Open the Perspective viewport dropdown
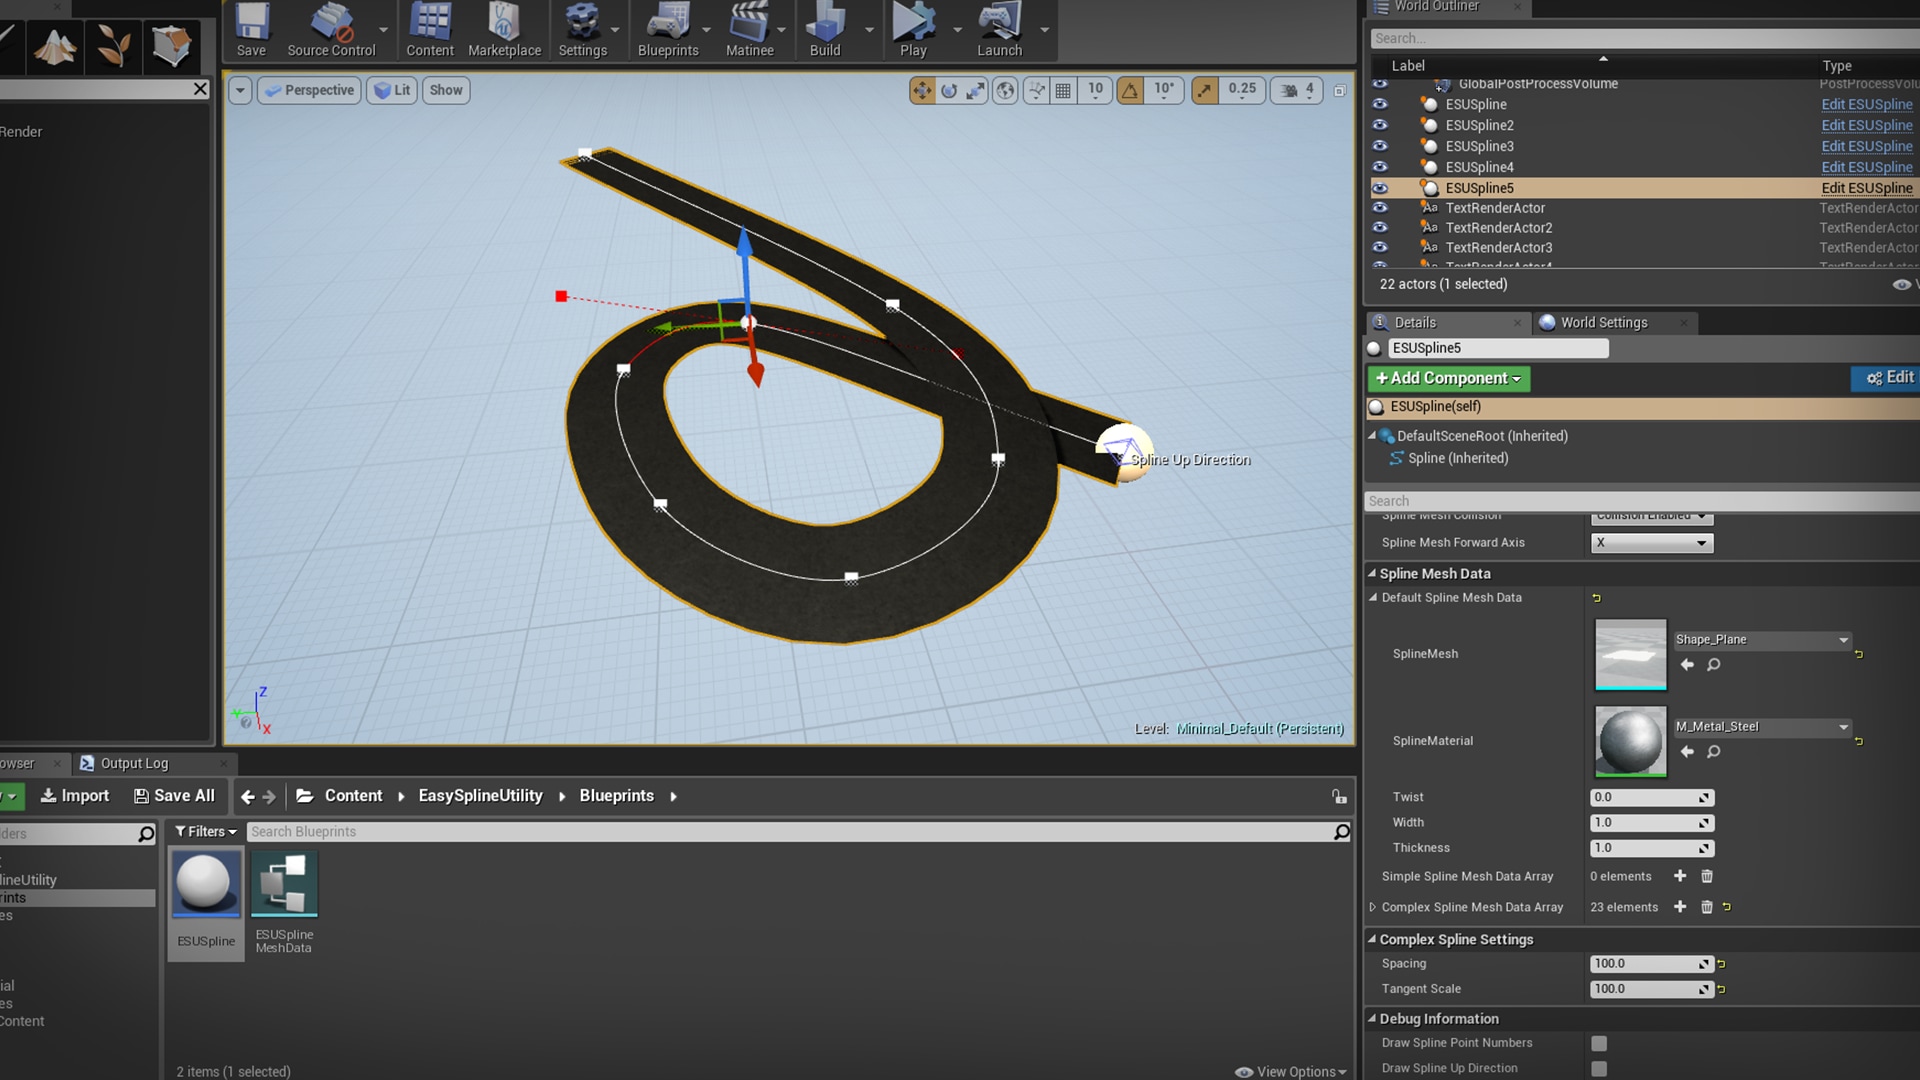The height and width of the screenshot is (1080, 1920). click(x=308, y=90)
